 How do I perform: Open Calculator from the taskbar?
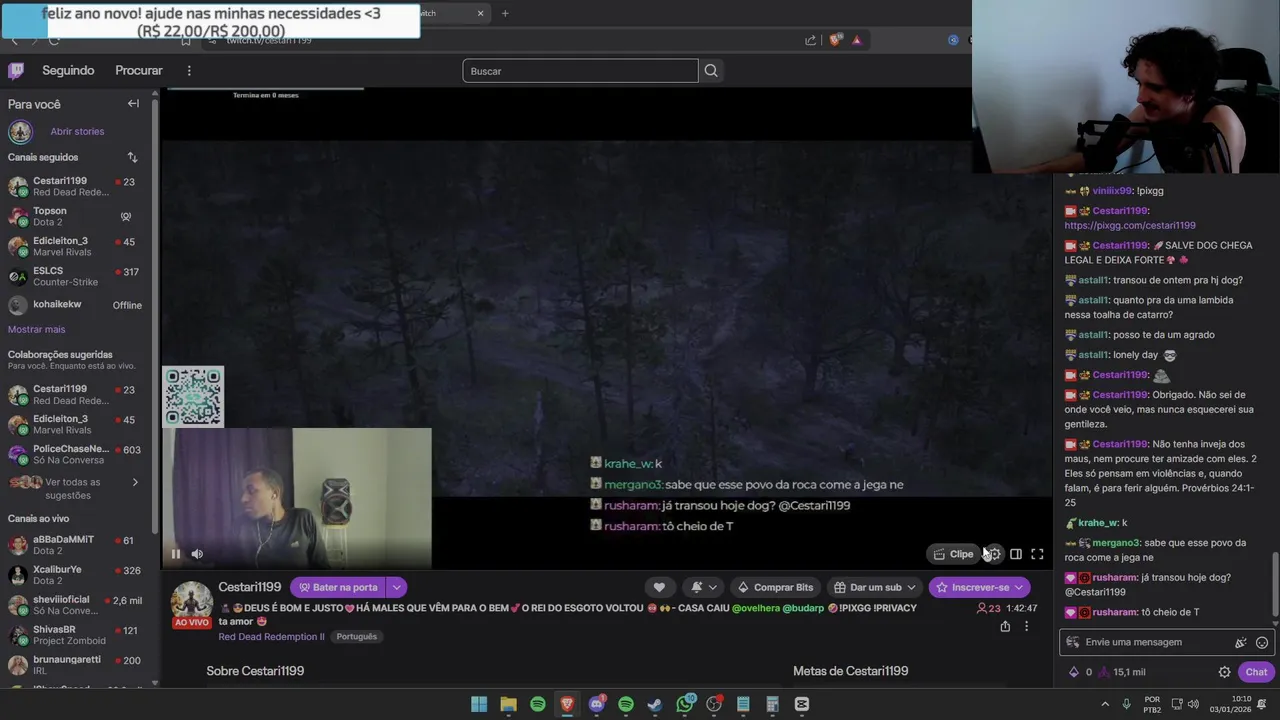(772, 704)
